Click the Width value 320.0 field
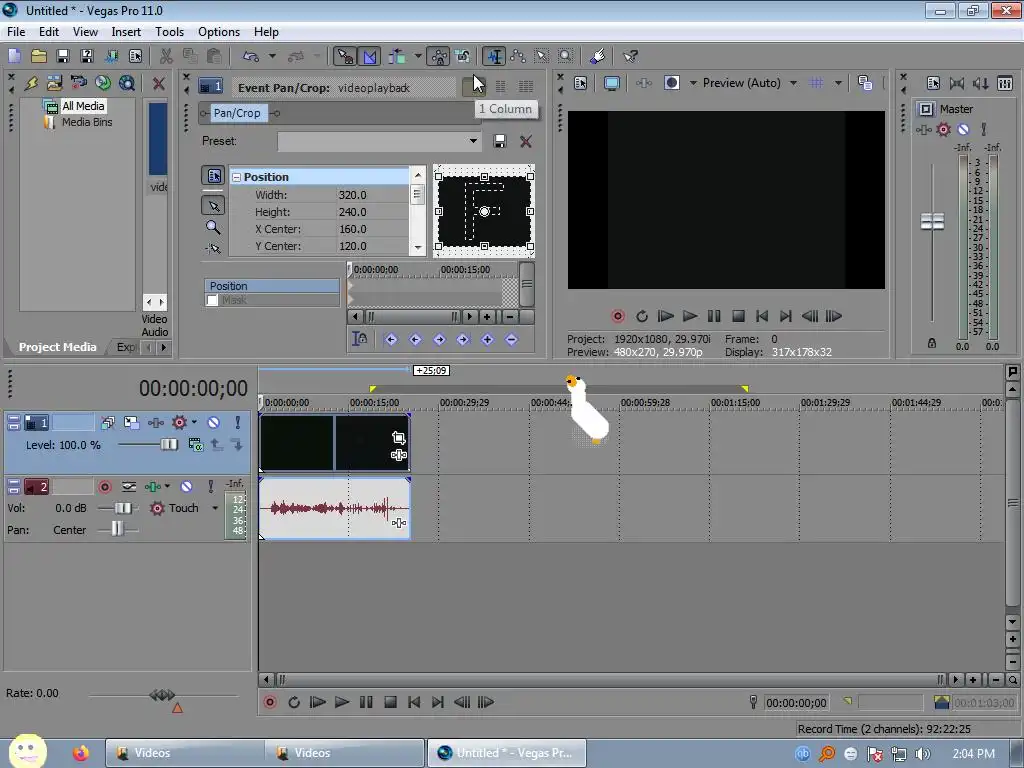1024x768 pixels. tap(372, 195)
